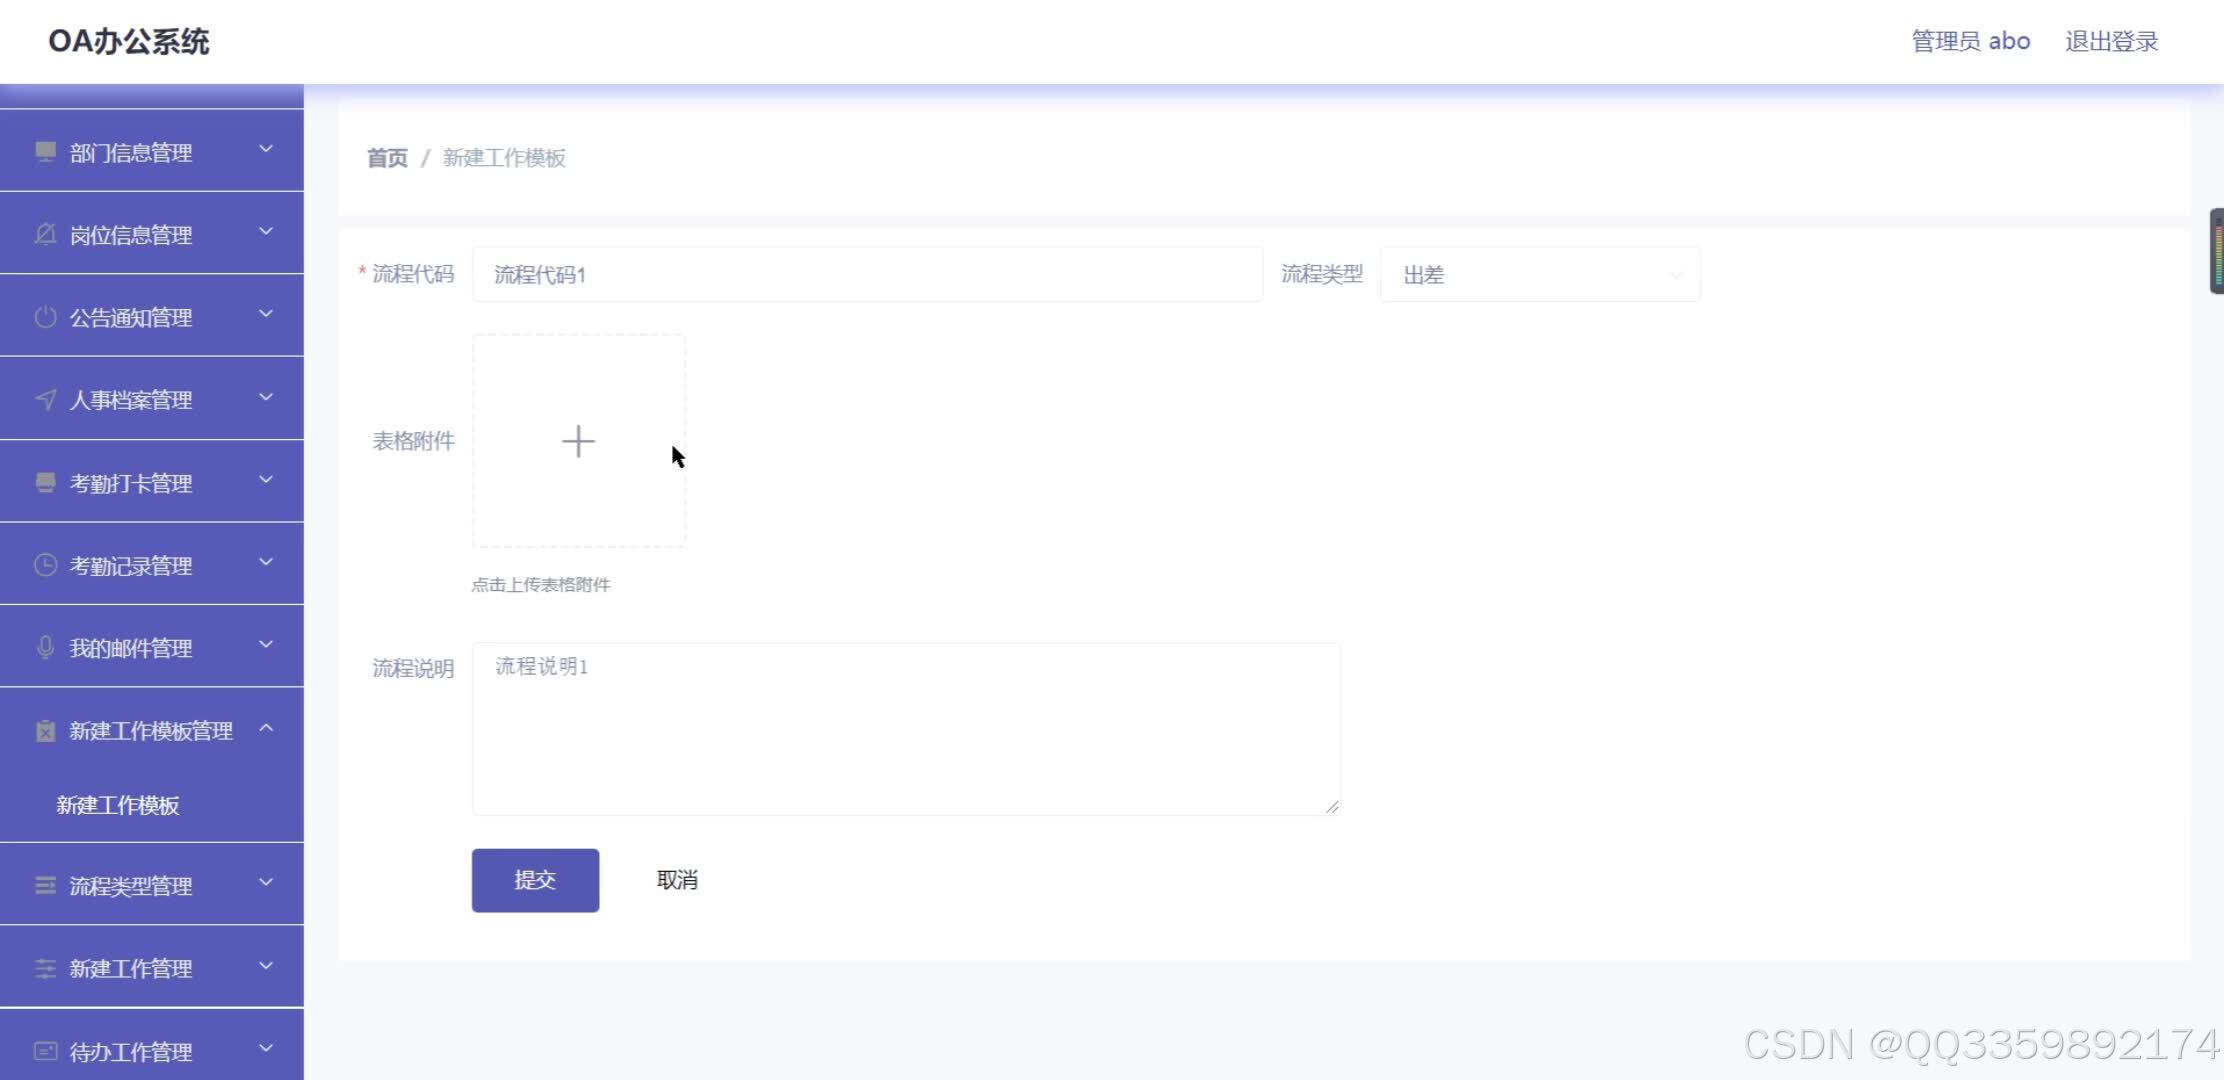Click the 我的邮件管理 microphone icon
Viewport: 2224px width, 1080px height.
44,646
